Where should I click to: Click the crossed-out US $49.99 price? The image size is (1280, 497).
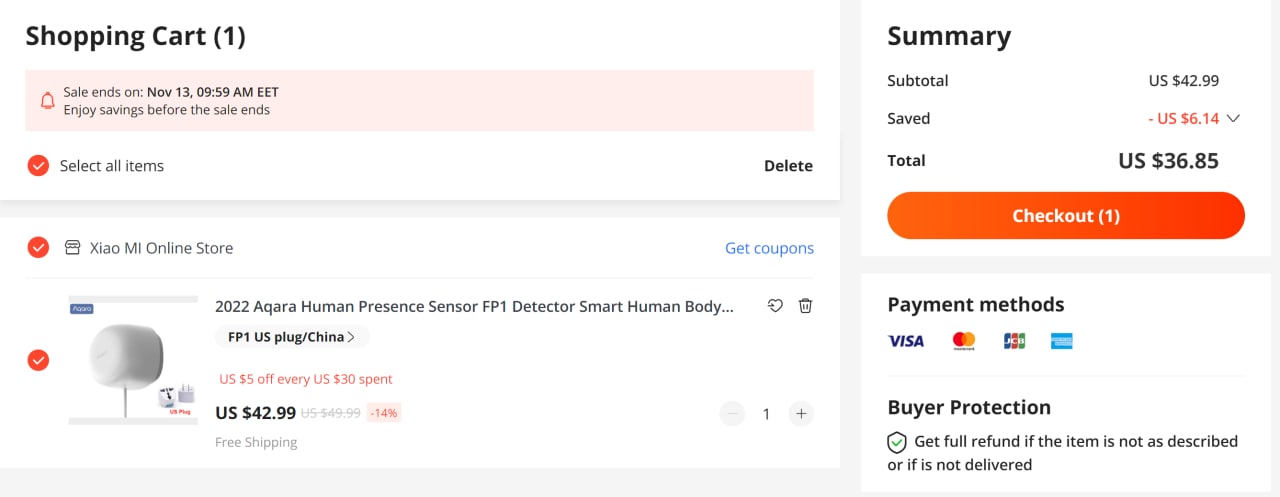331,413
